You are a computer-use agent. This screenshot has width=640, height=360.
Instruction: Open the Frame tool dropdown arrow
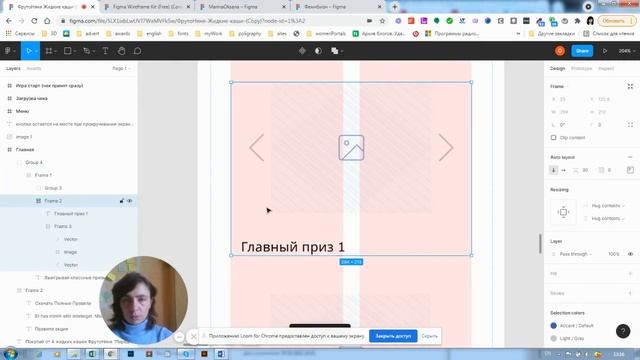click(x=55, y=51)
